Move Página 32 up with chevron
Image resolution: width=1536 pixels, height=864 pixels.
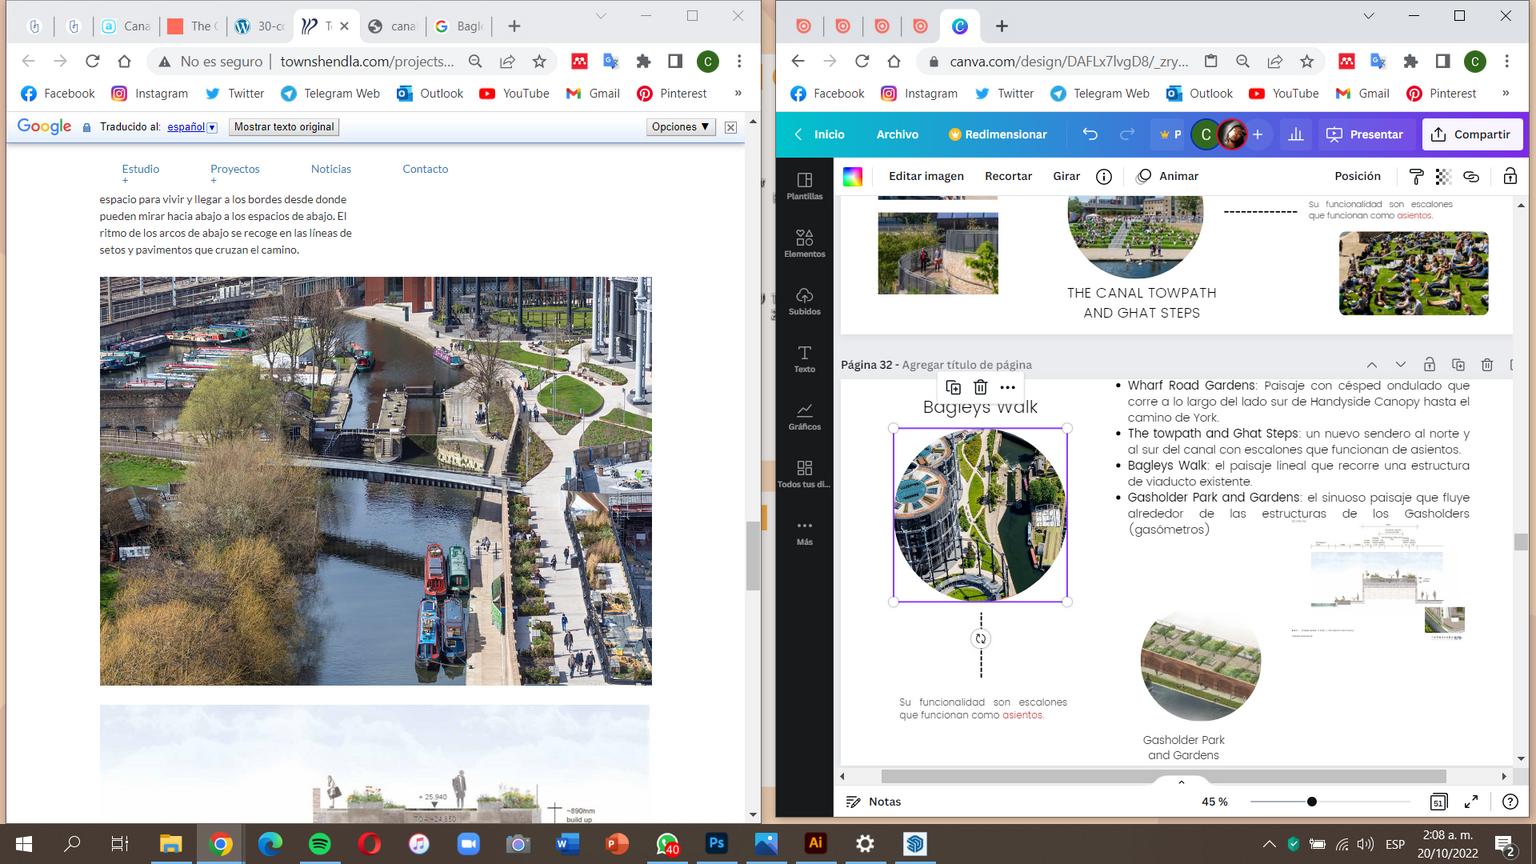point(1372,365)
